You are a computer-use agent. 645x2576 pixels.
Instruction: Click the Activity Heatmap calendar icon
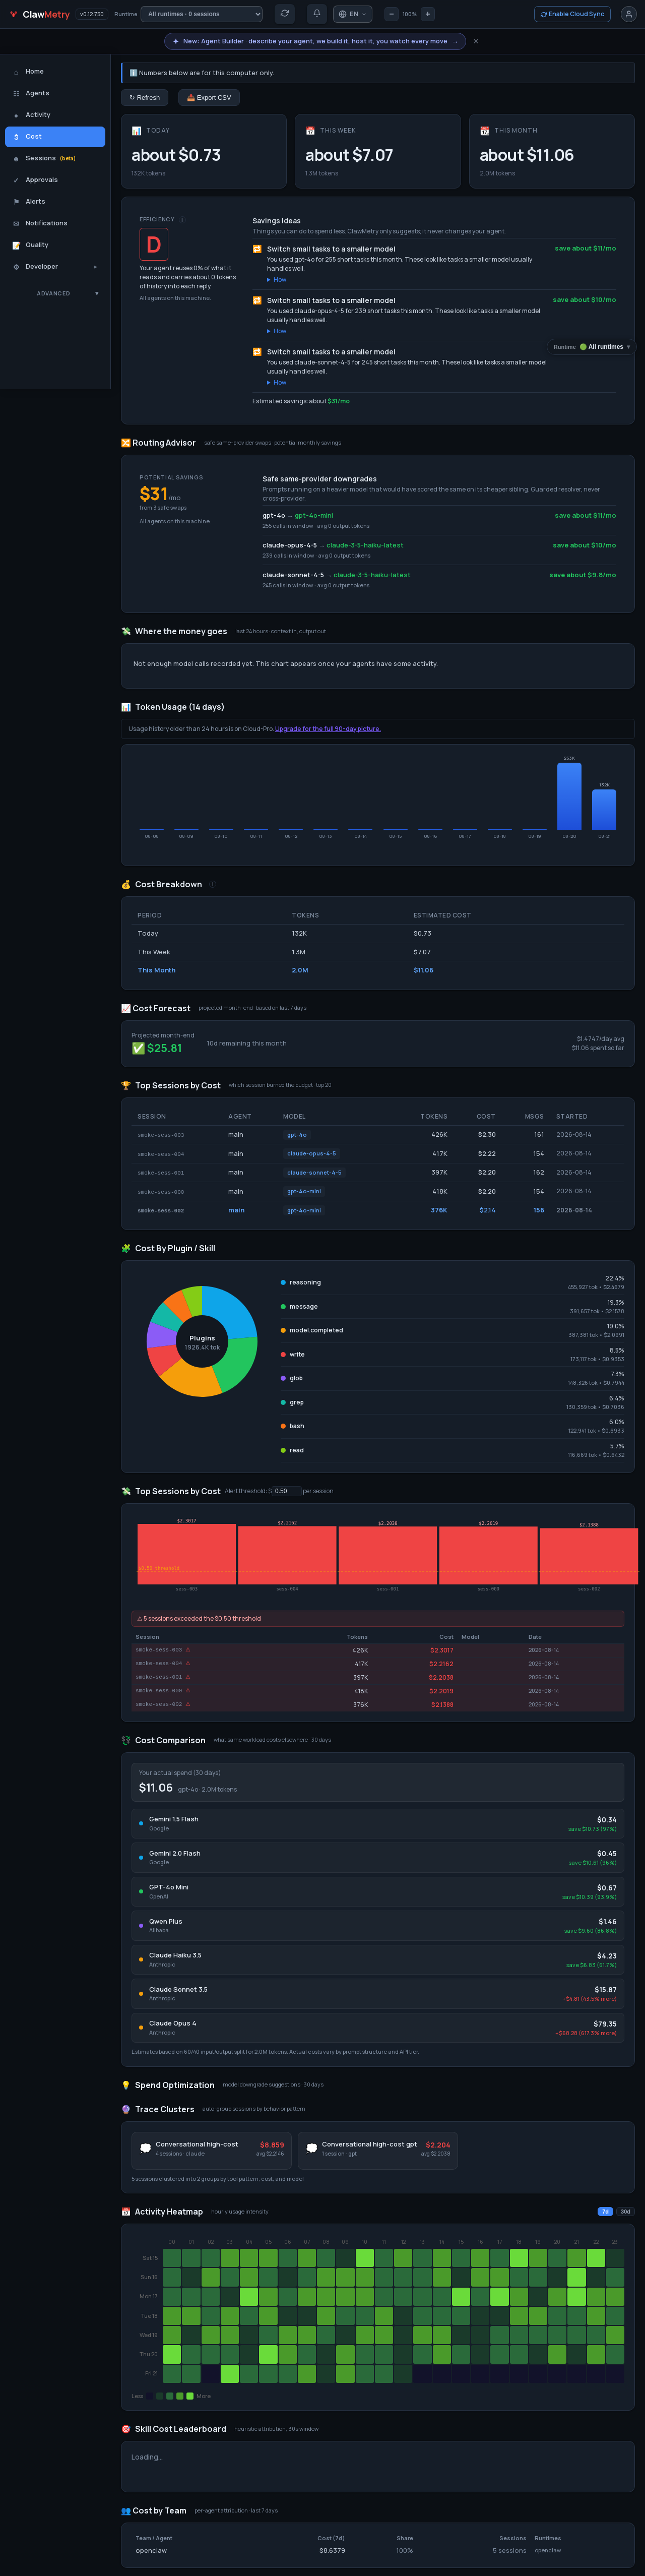(x=126, y=2212)
